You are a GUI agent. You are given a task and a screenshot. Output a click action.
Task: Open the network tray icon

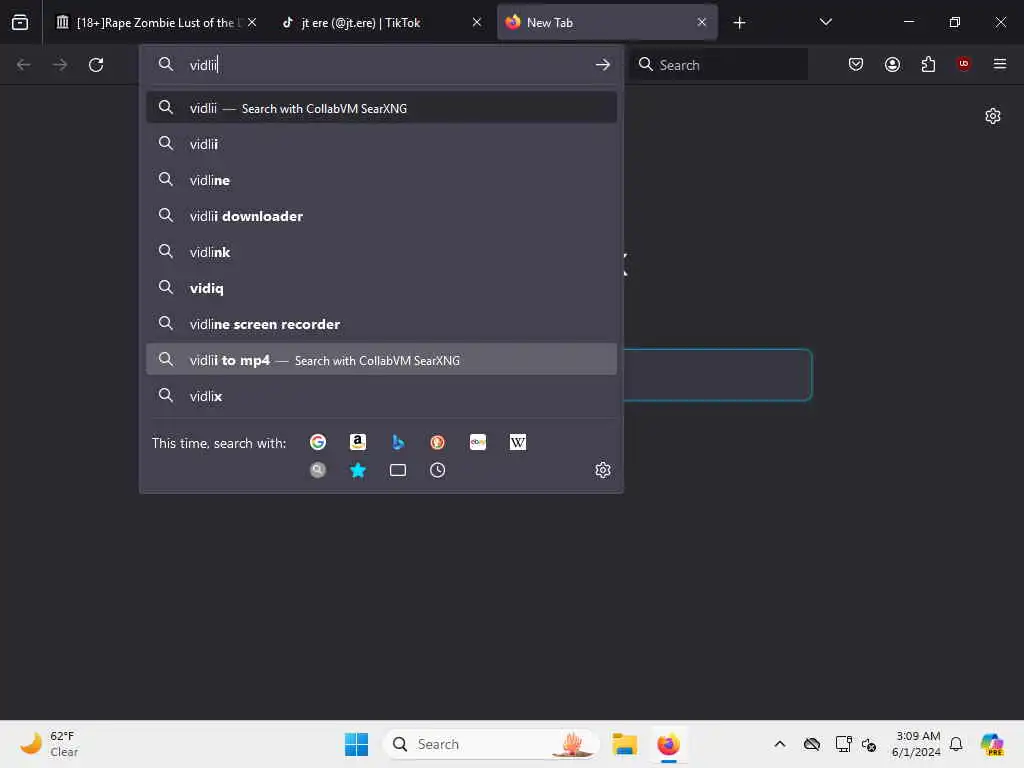(x=843, y=744)
